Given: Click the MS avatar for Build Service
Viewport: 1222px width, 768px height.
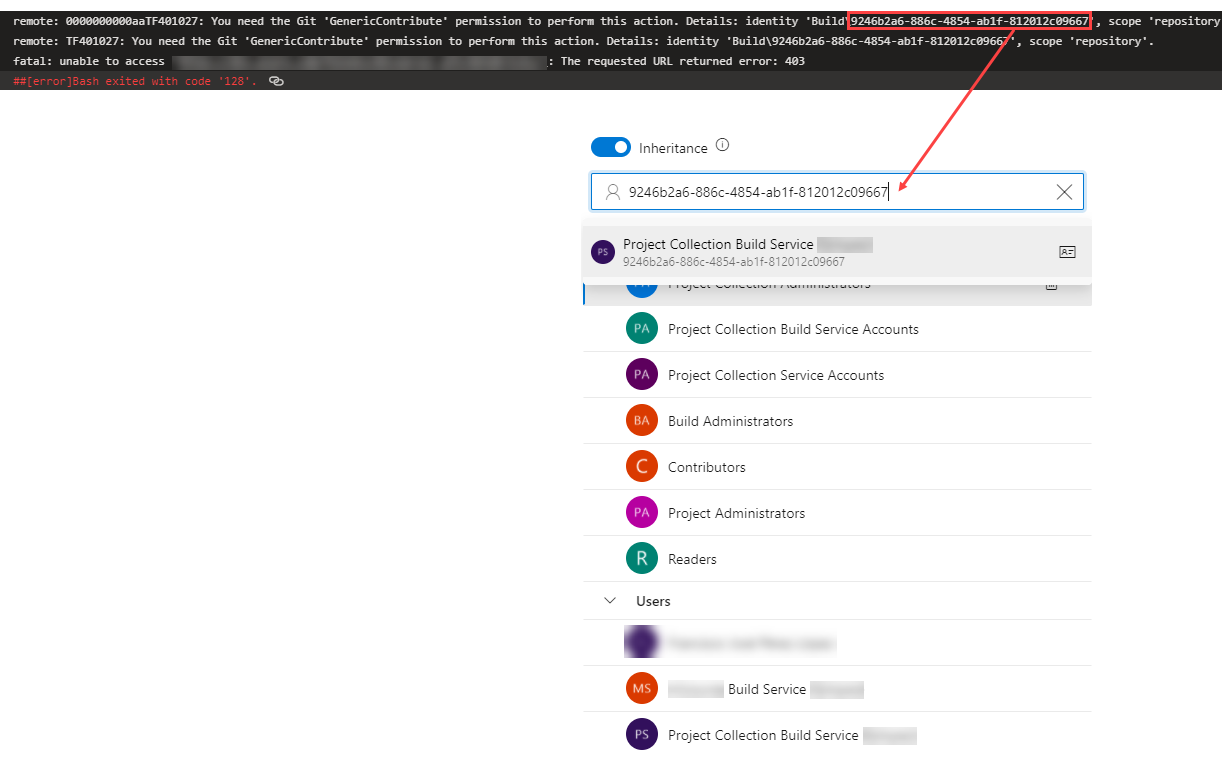Looking at the screenshot, I should (642, 689).
